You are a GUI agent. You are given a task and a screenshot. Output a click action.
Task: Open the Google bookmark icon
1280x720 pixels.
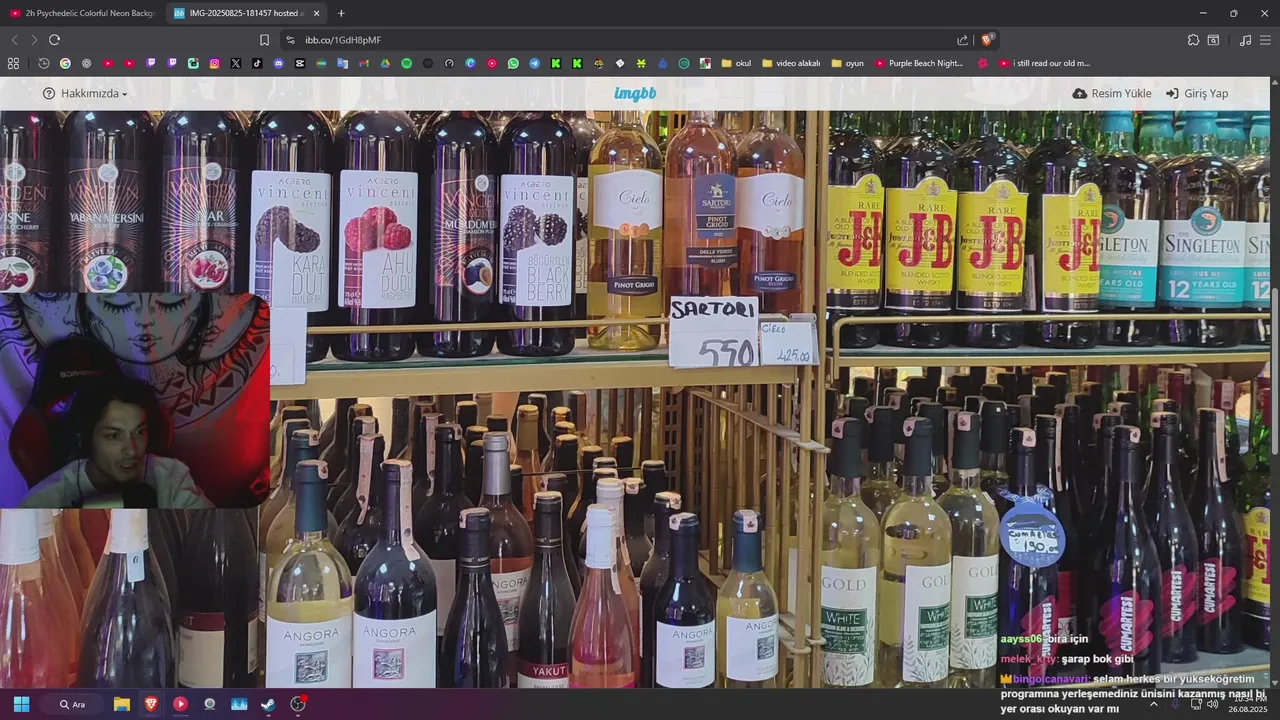pyautogui.click(x=65, y=63)
